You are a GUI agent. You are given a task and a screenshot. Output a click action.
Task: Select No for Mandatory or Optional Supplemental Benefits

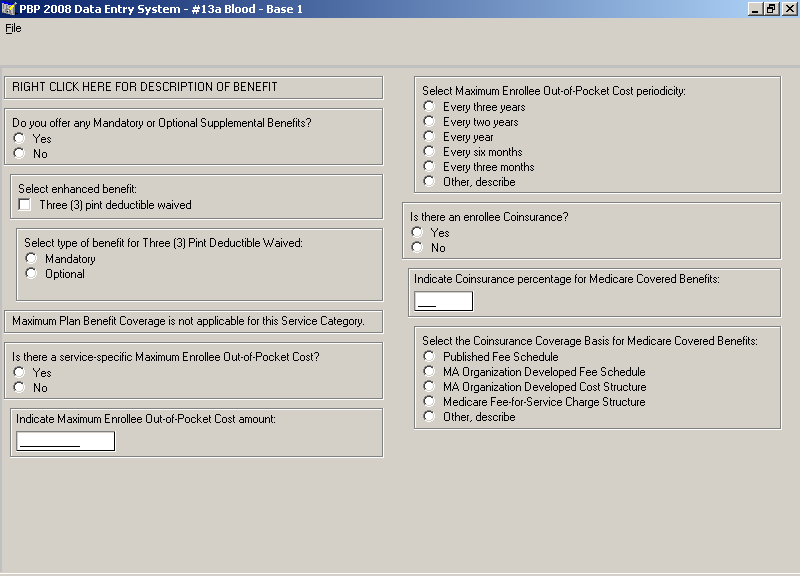19,153
